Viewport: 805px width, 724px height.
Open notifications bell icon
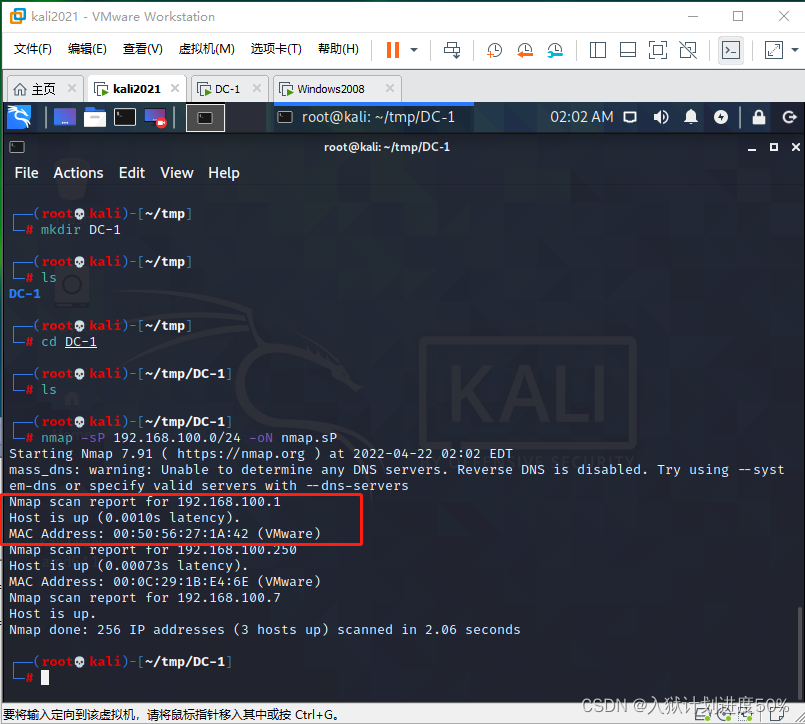(691, 117)
